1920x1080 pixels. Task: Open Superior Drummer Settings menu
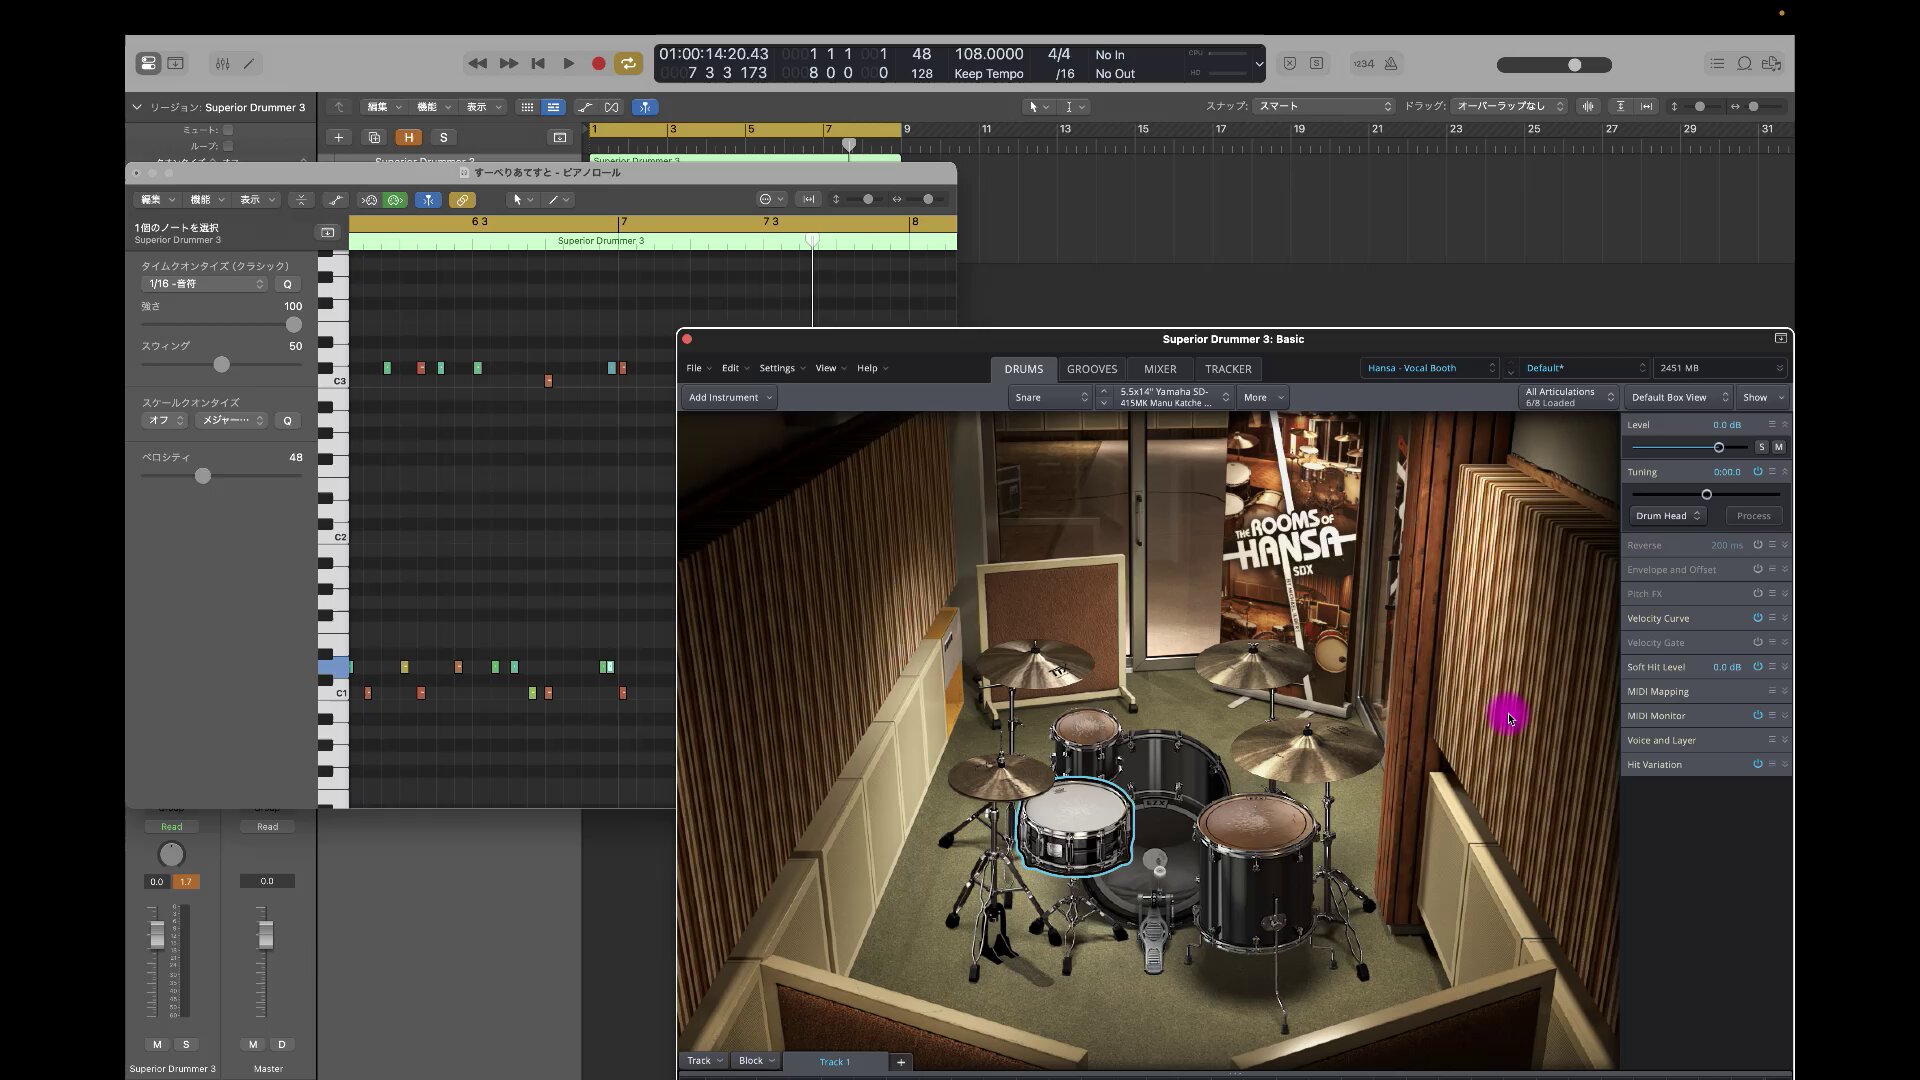click(782, 368)
